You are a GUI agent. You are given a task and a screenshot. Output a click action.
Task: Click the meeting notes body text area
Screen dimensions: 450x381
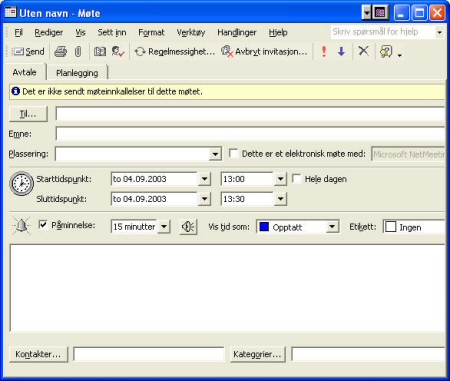tap(228, 288)
